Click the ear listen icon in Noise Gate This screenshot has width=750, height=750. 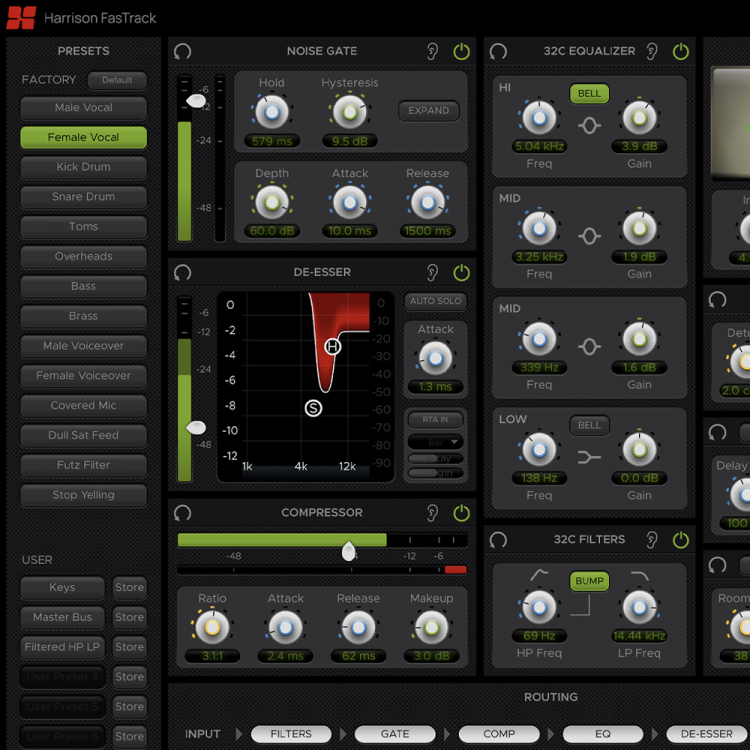[x=432, y=51]
